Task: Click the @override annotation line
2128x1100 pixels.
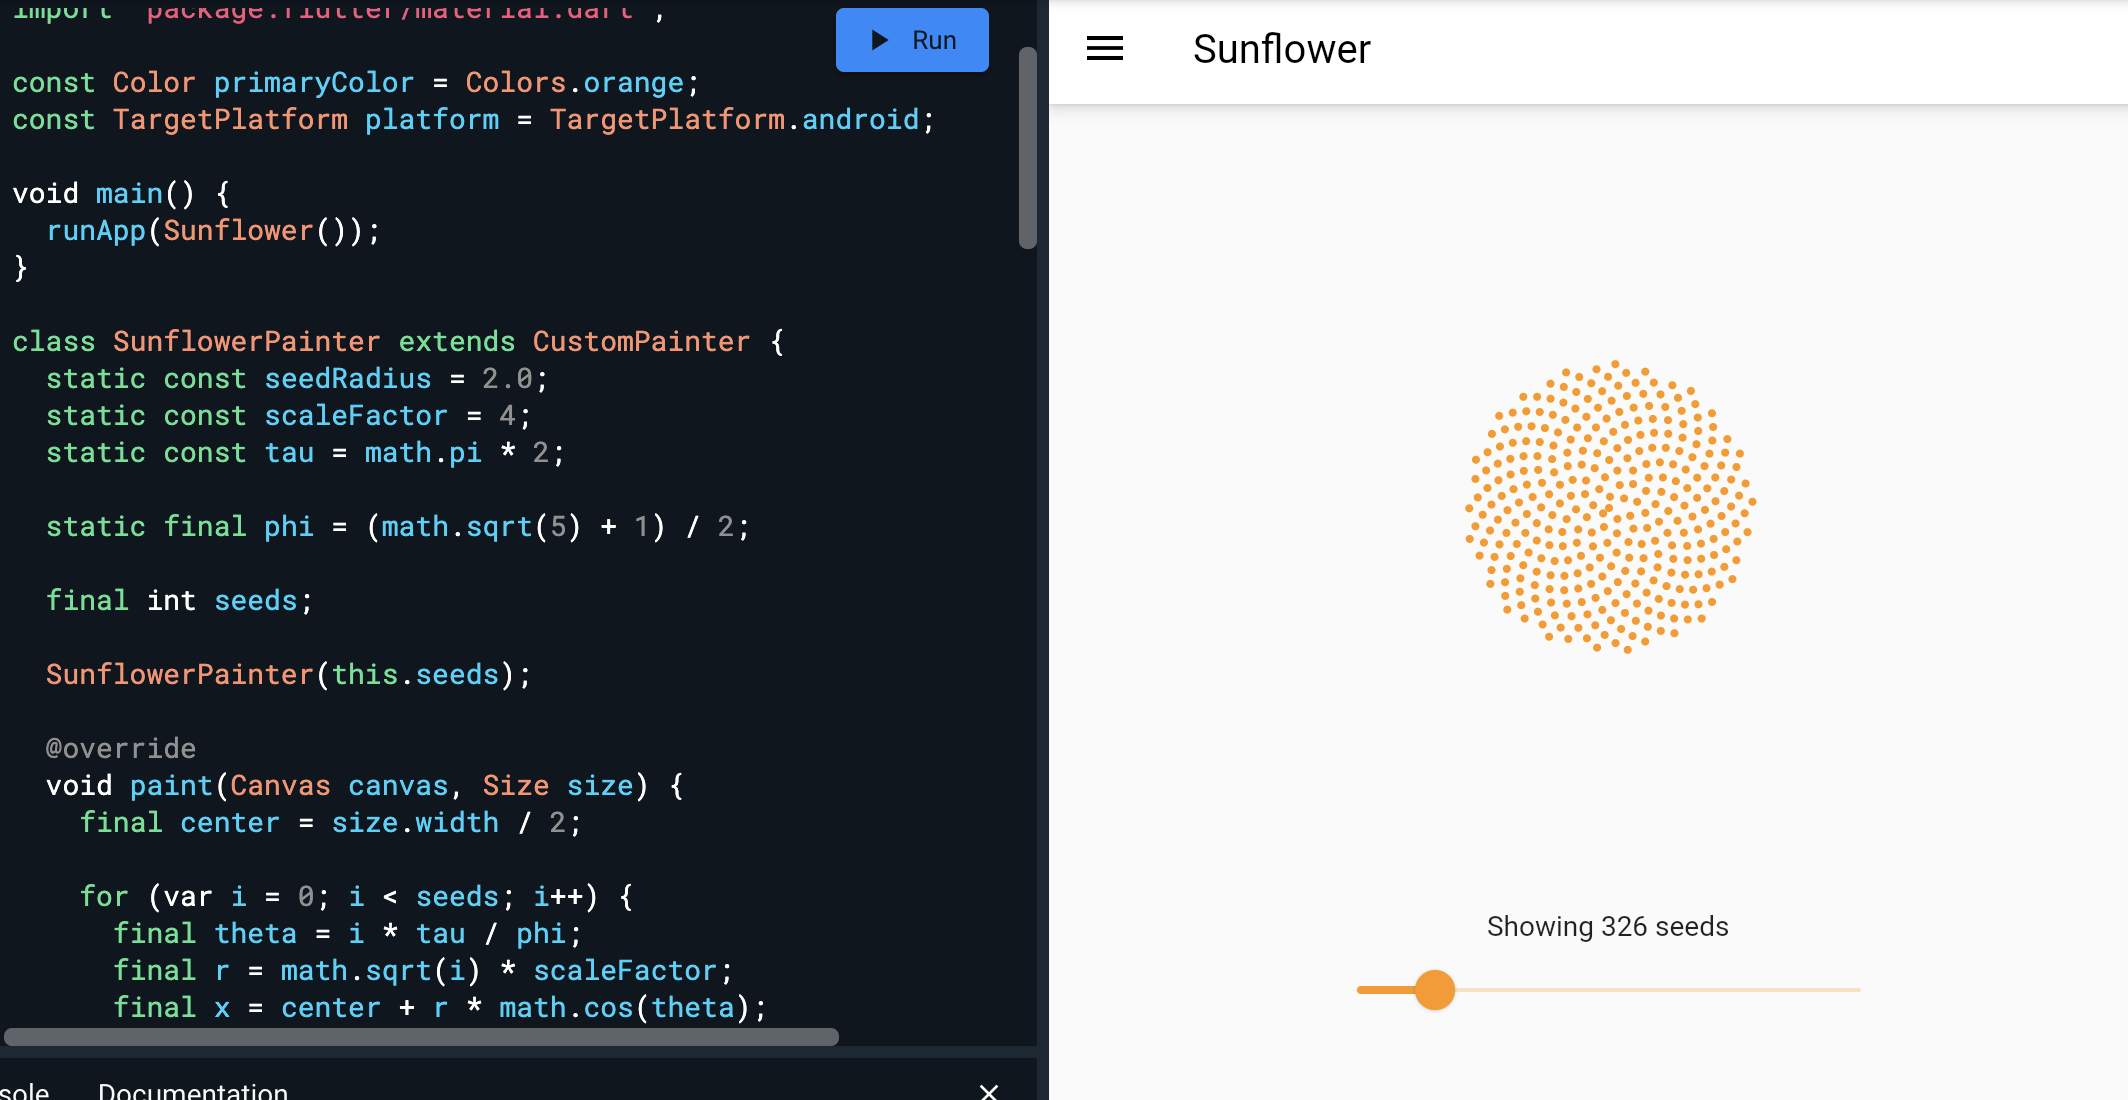Action: click(x=121, y=749)
